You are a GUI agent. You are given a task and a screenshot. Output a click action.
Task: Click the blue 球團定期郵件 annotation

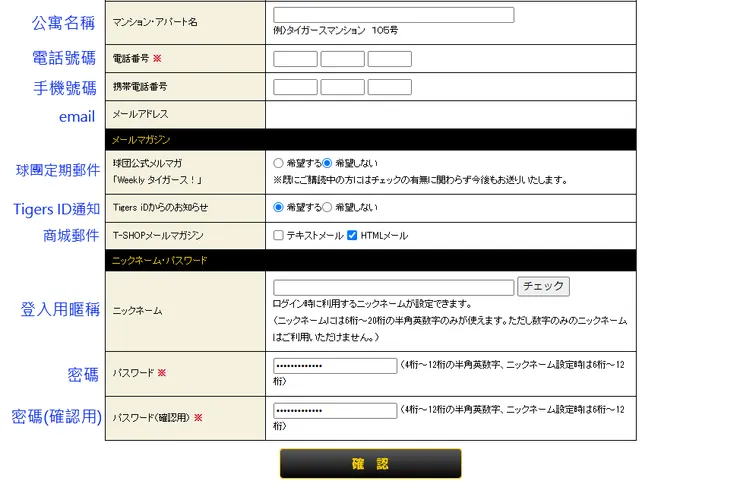[58, 170]
